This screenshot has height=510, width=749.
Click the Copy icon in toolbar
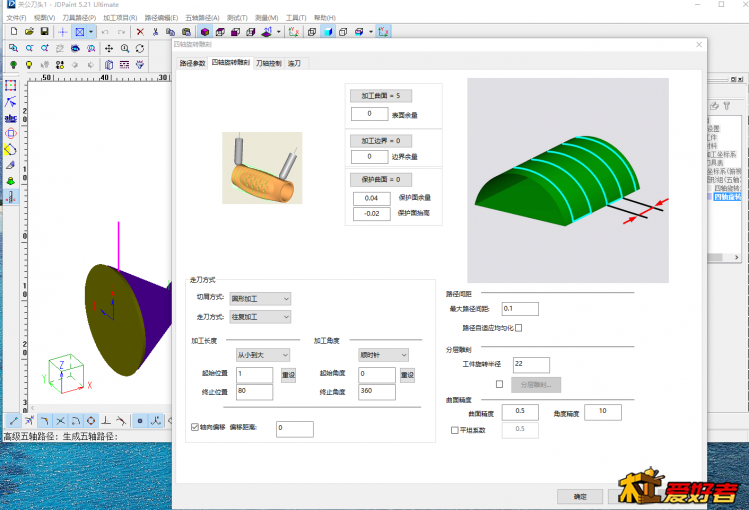click(171, 32)
